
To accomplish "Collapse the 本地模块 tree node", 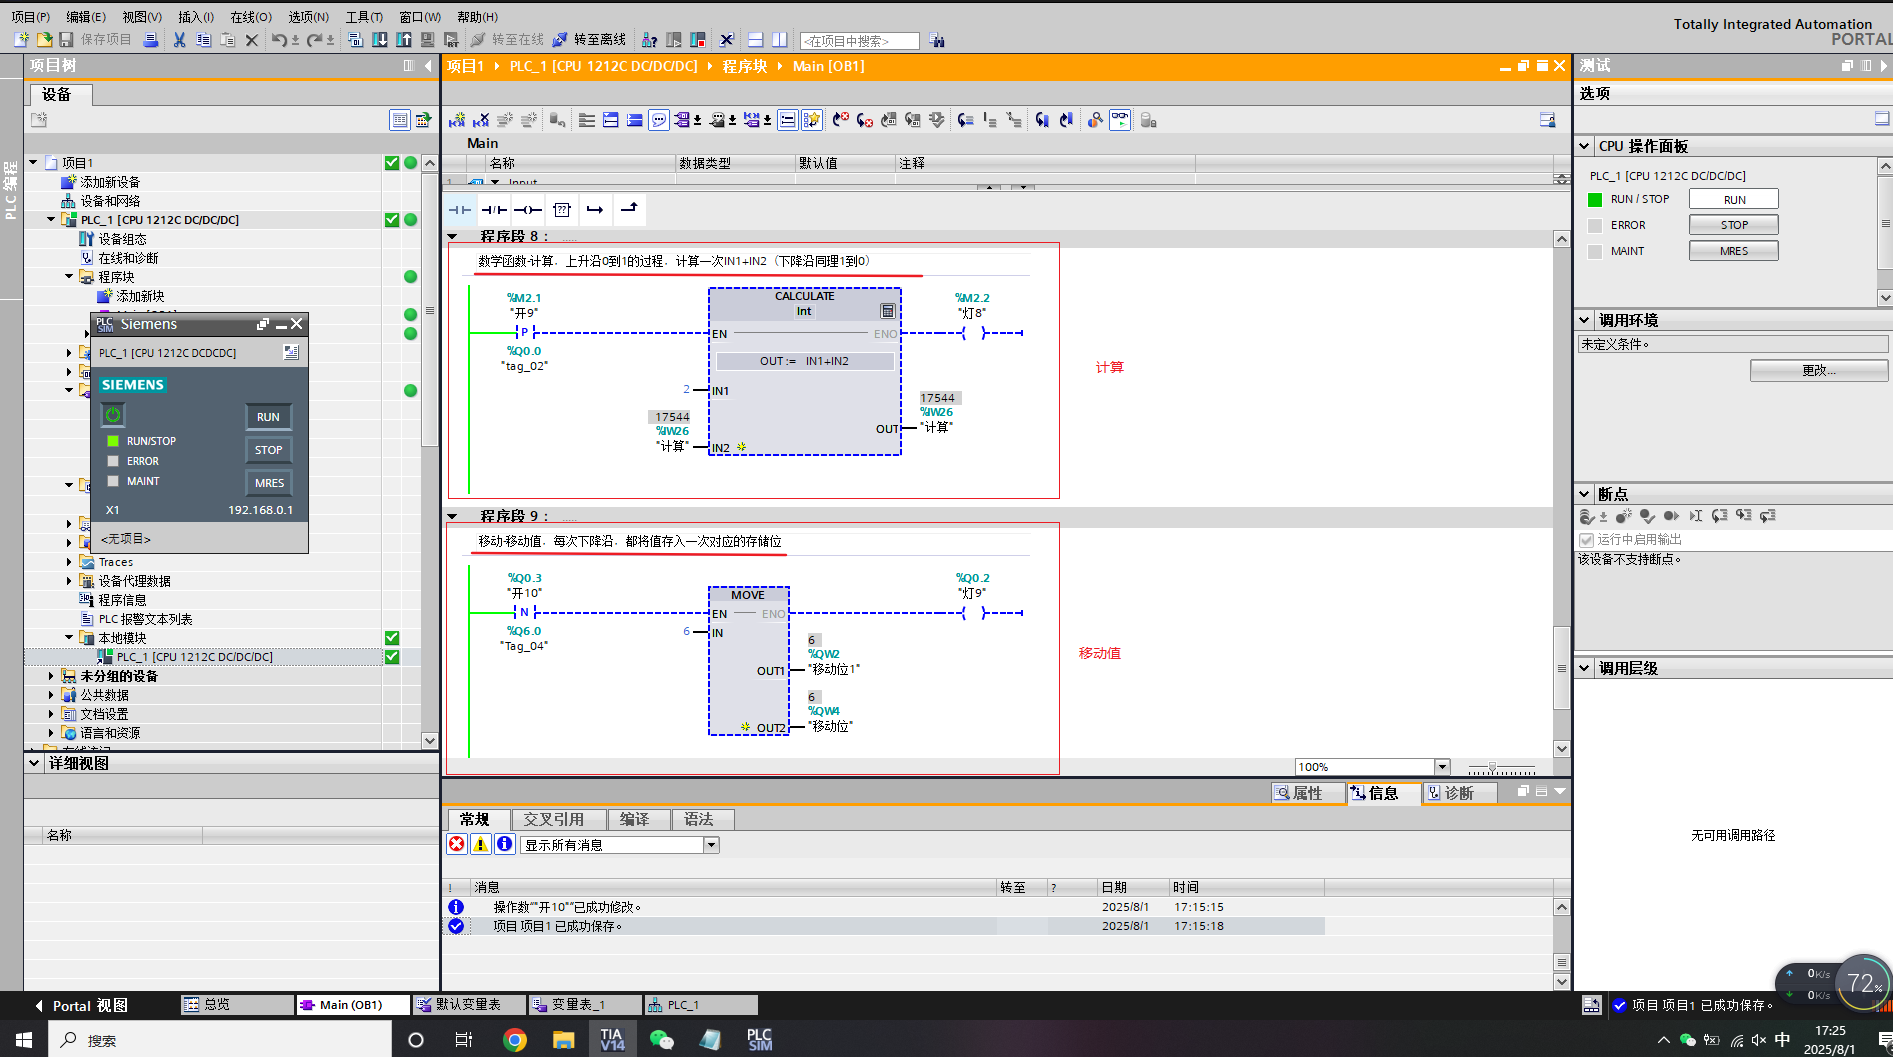I will click(x=69, y=638).
